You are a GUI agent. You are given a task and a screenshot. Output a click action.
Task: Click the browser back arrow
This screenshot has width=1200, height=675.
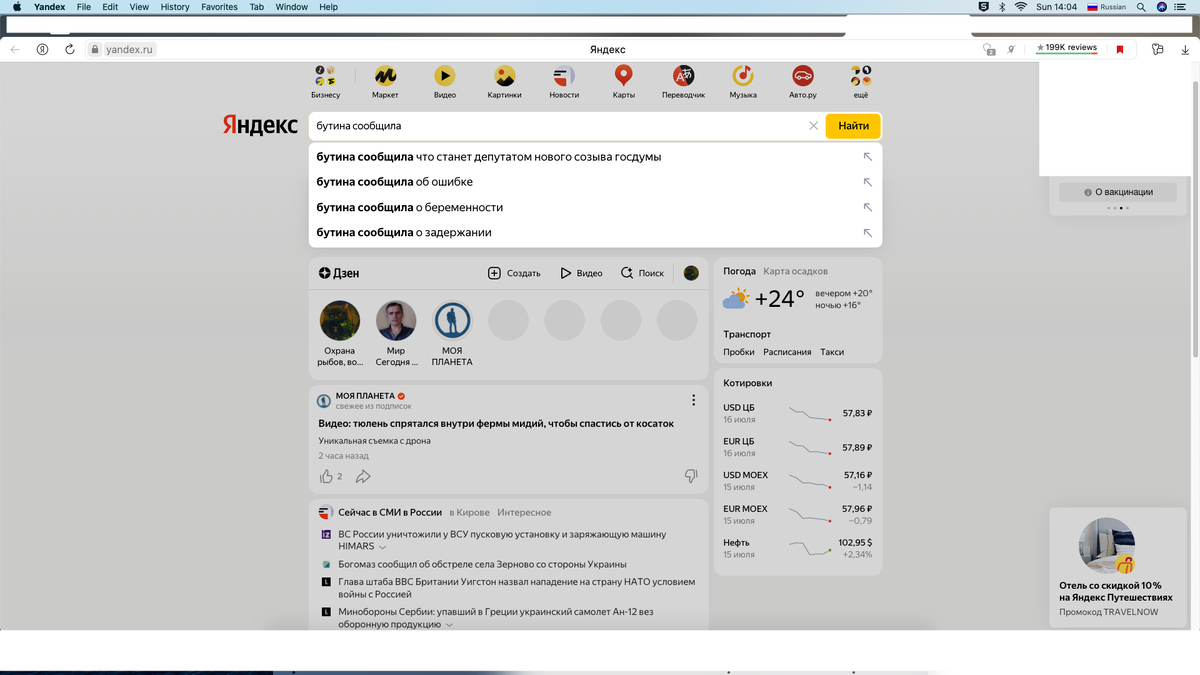click(x=15, y=49)
